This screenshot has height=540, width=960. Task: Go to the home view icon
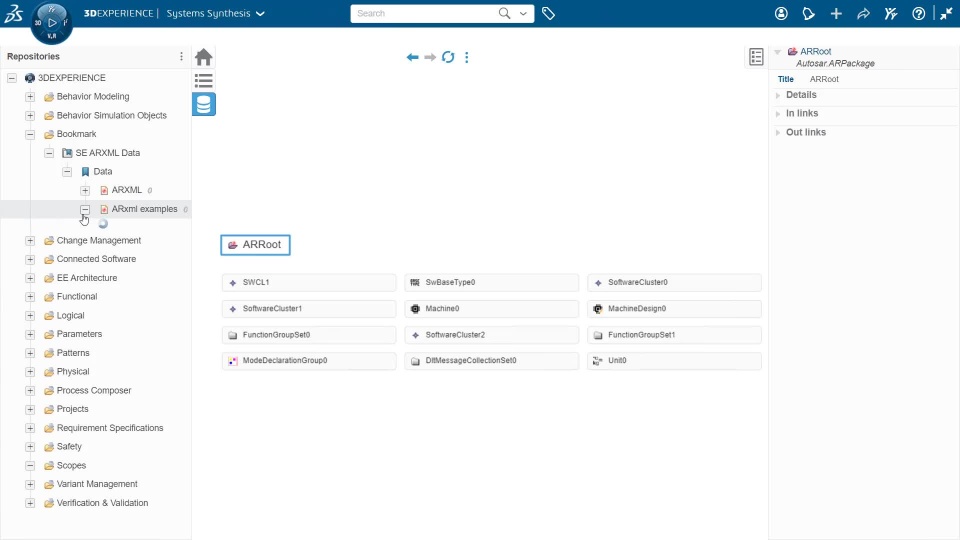(x=204, y=57)
